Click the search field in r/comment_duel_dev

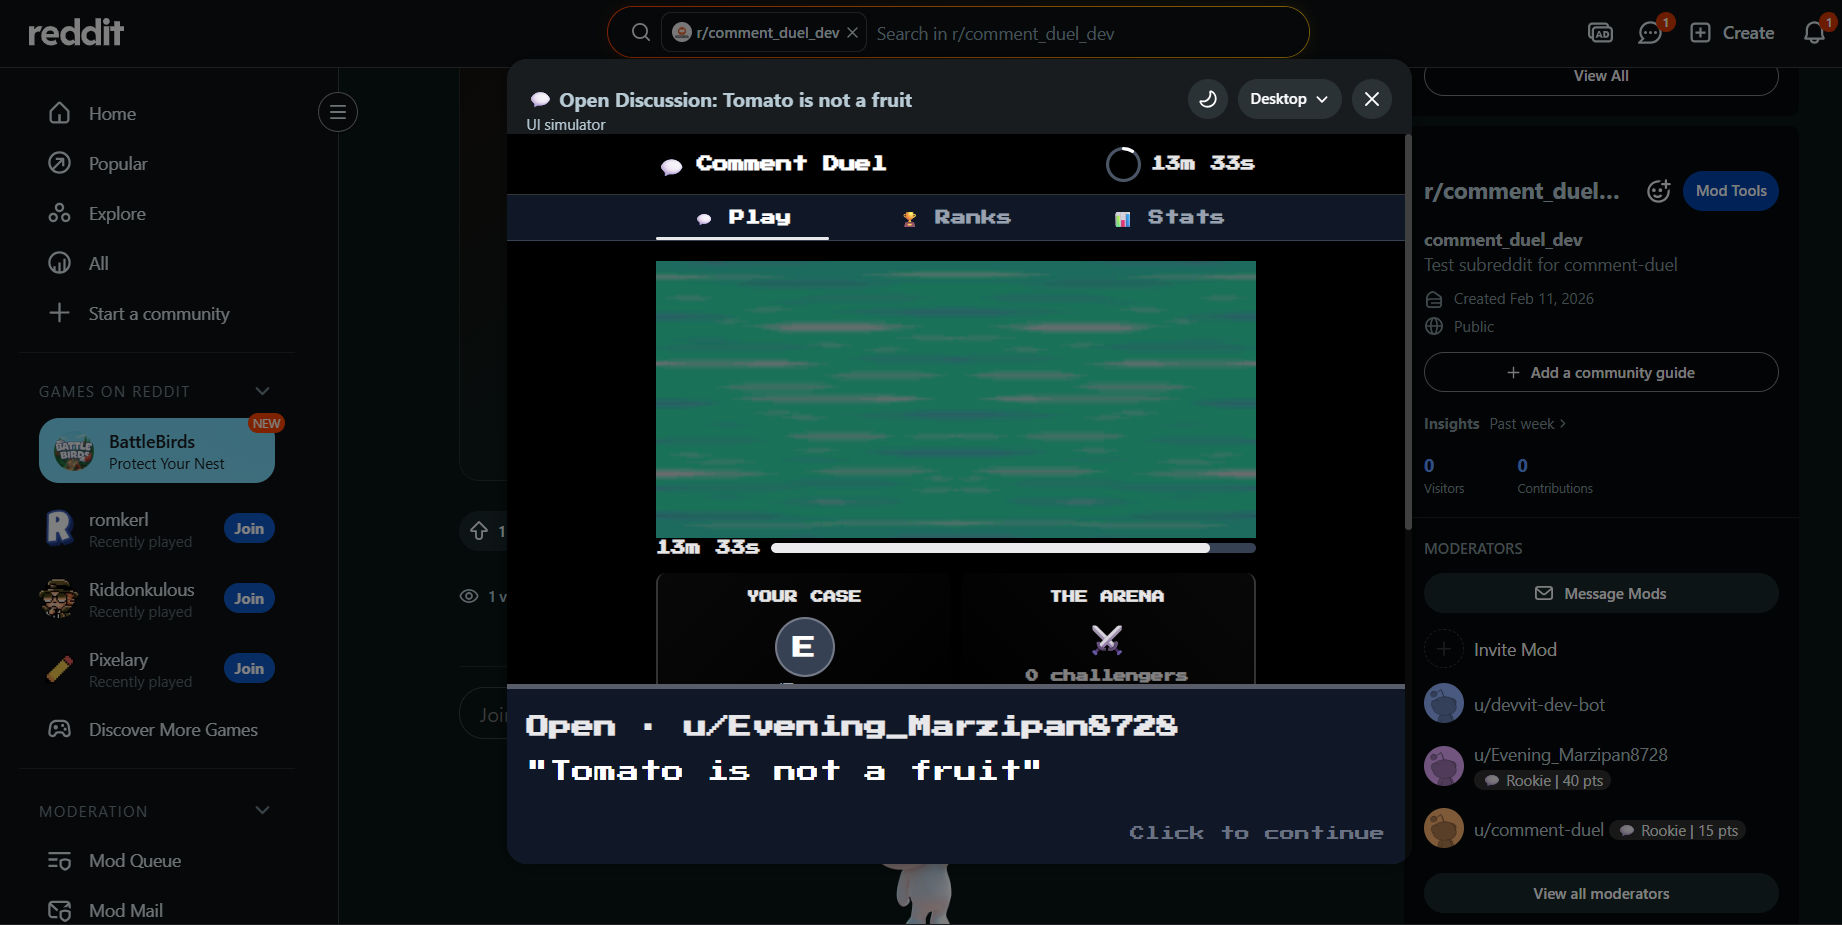pyautogui.click(x=1085, y=33)
